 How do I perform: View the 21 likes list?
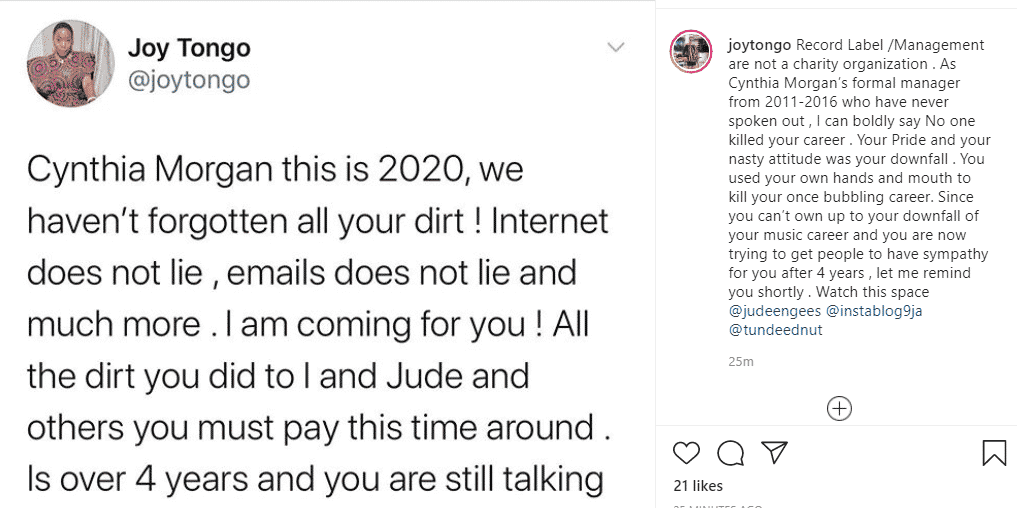point(697,486)
